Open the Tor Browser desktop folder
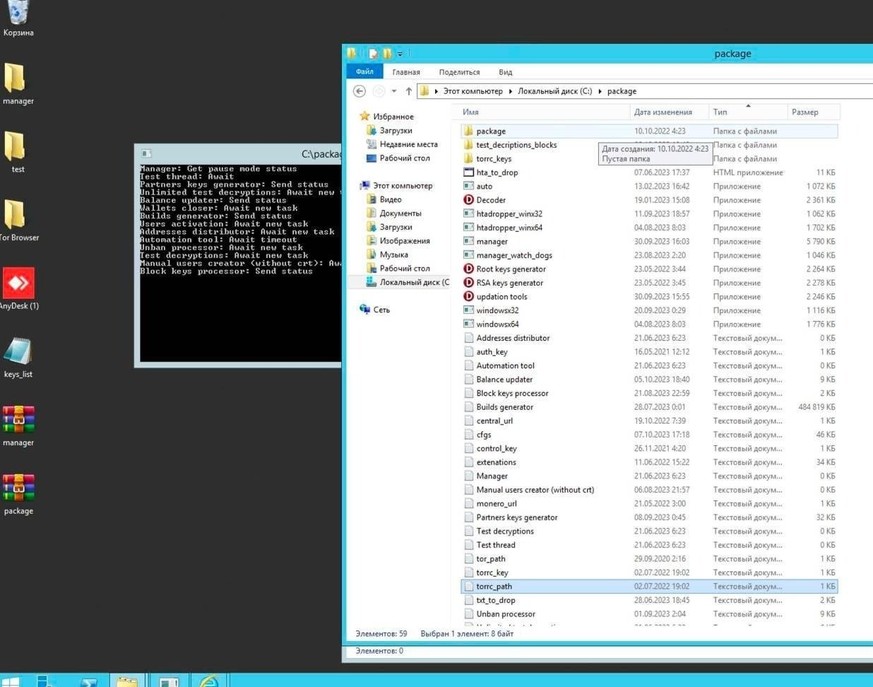This screenshot has height=687, width=873. point(16,215)
